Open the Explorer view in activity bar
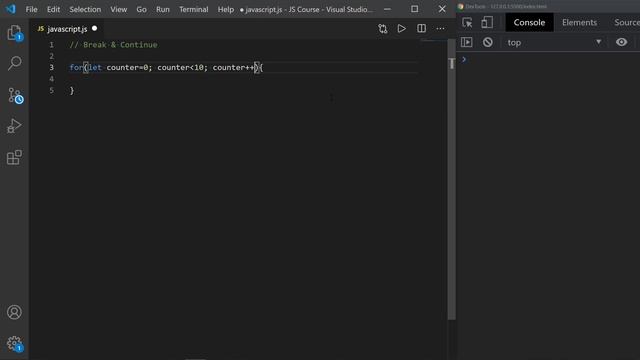This screenshot has width=640, height=360. point(14,33)
